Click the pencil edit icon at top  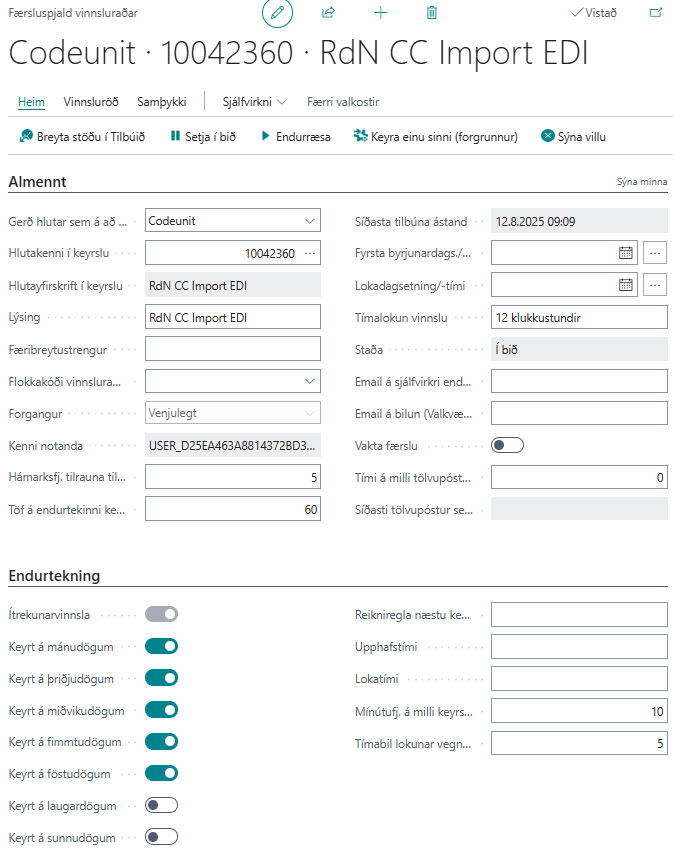277,13
